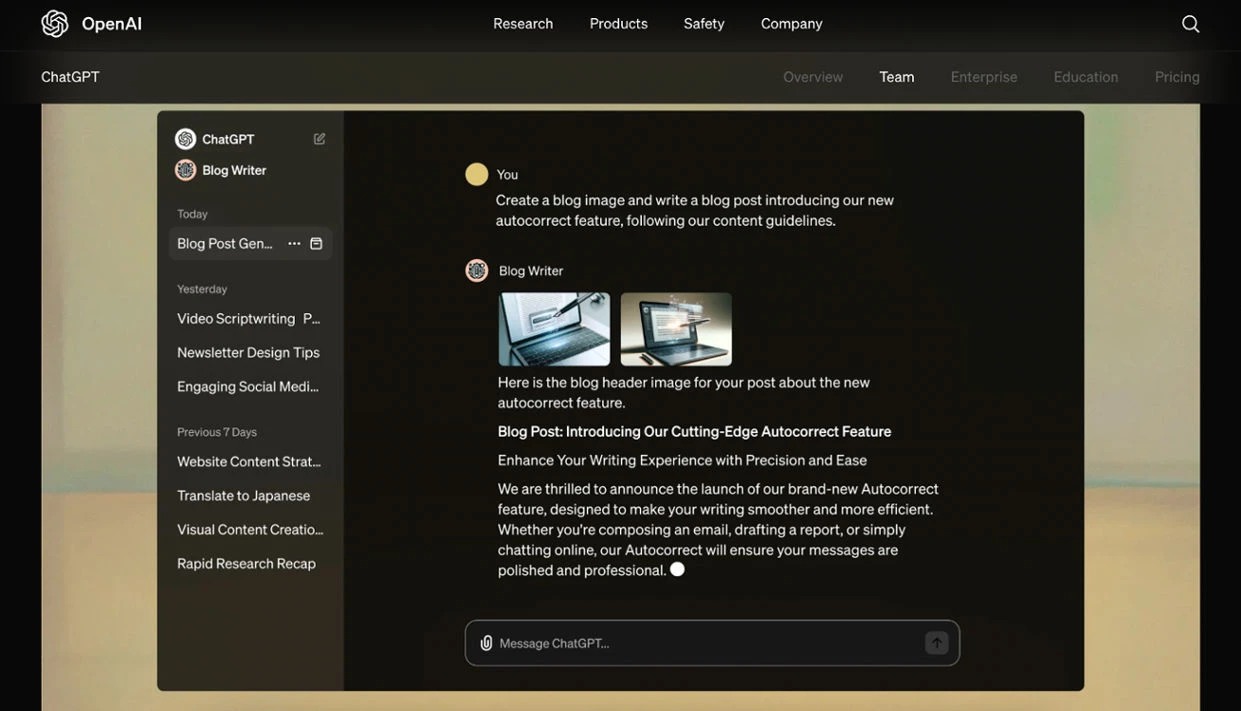Open the first generated laptop image
This screenshot has width=1241, height=711.
coord(554,329)
